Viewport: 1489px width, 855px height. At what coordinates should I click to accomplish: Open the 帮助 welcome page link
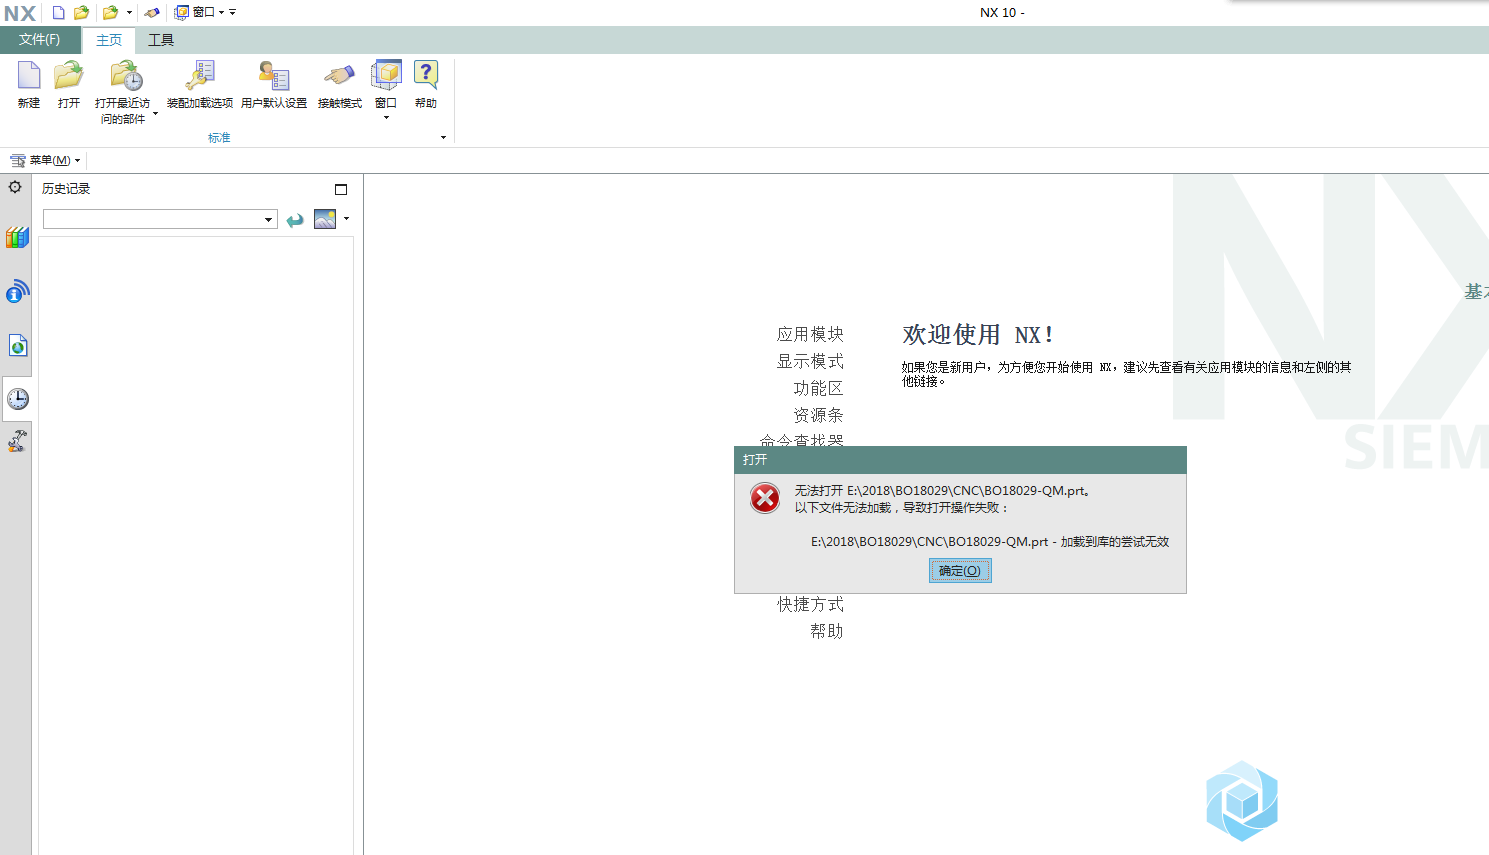[x=827, y=631]
